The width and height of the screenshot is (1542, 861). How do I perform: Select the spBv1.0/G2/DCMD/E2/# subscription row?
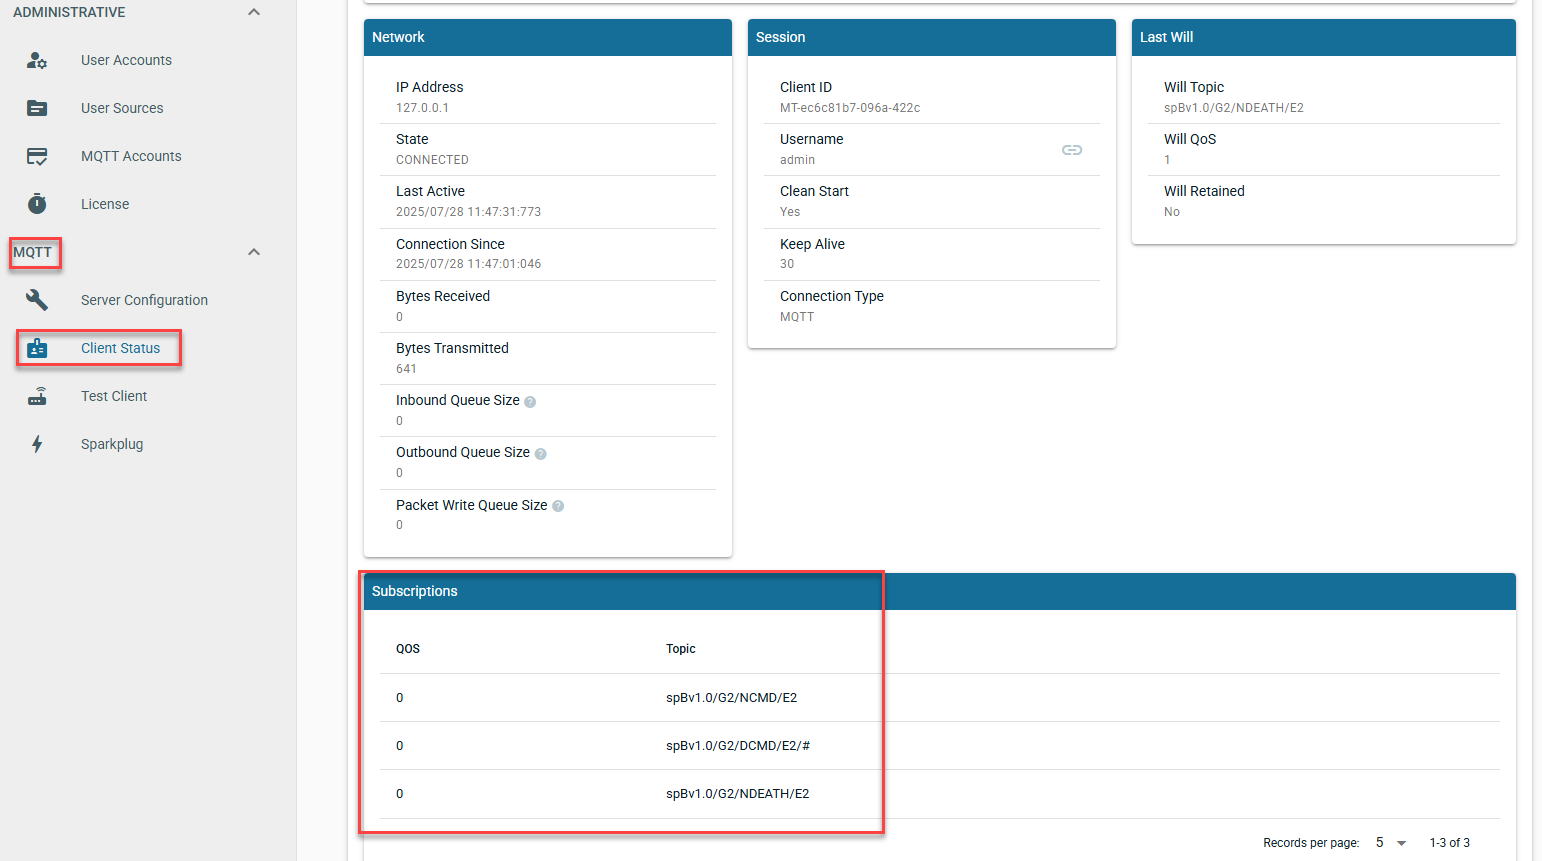(x=738, y=746)
